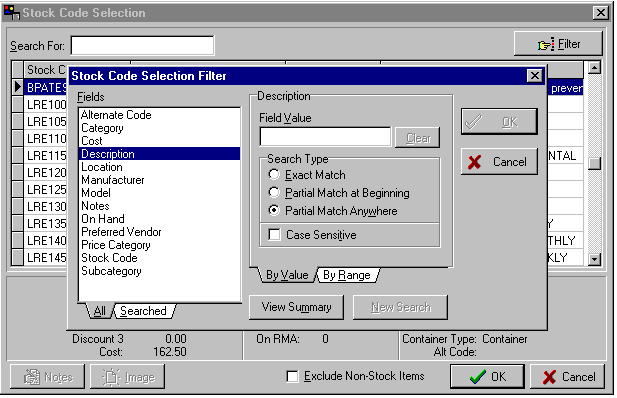Viewport: 617px width, 398px height.
Task: Close the Stock Code Selection Filter dialog
Action: [534, 76]
